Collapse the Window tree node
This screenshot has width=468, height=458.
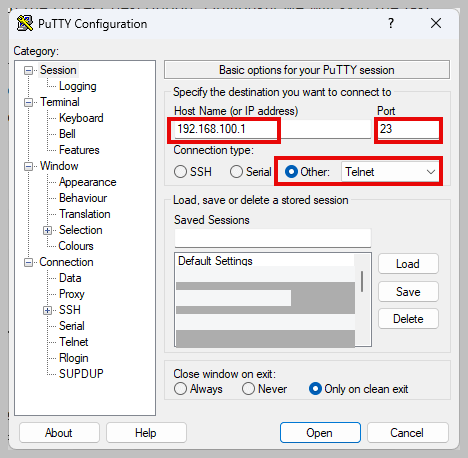click(x=29, y=166)
